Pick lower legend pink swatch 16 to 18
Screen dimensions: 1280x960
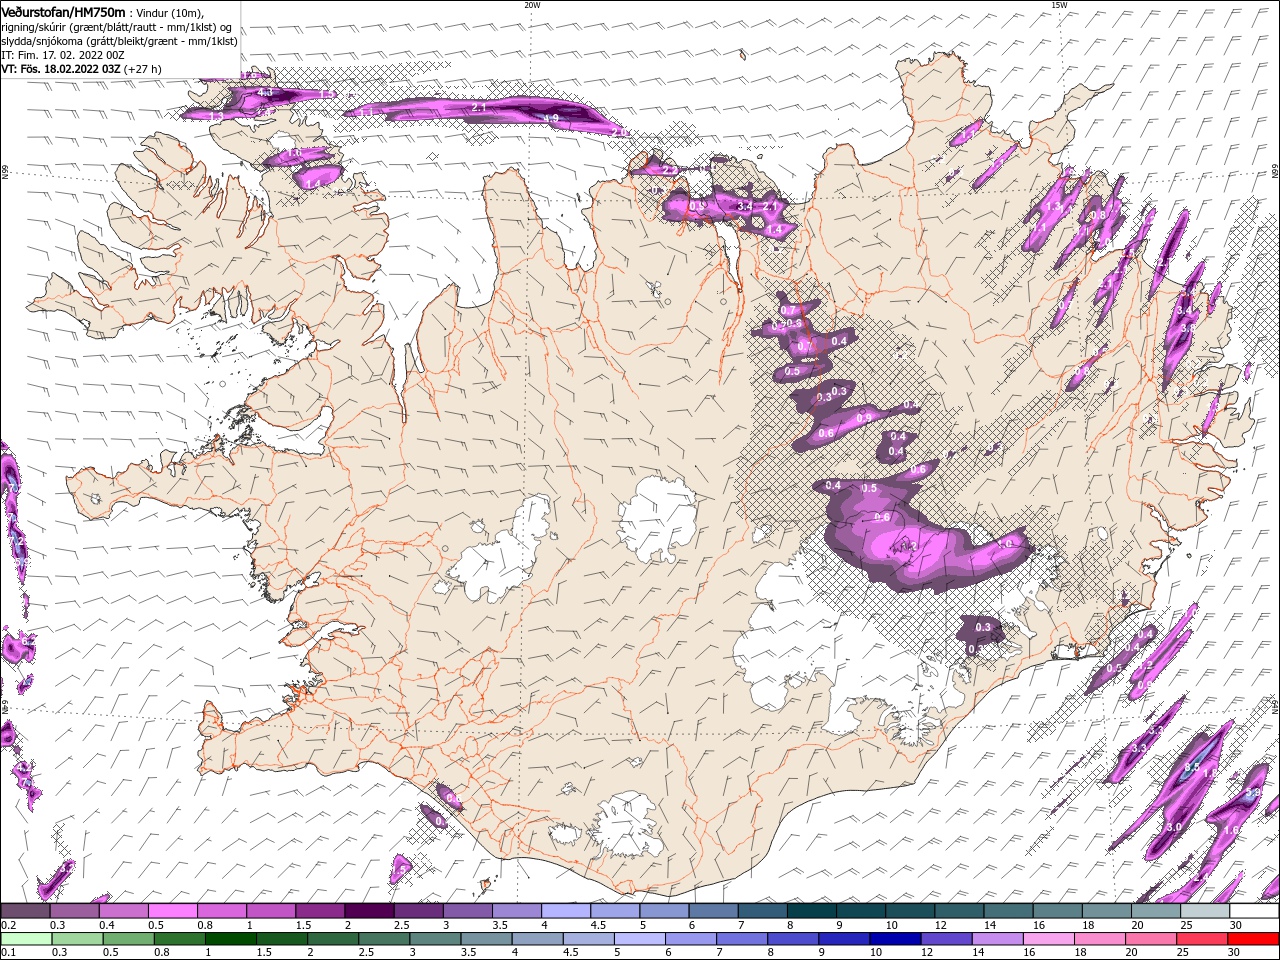tap(1049, 939)
